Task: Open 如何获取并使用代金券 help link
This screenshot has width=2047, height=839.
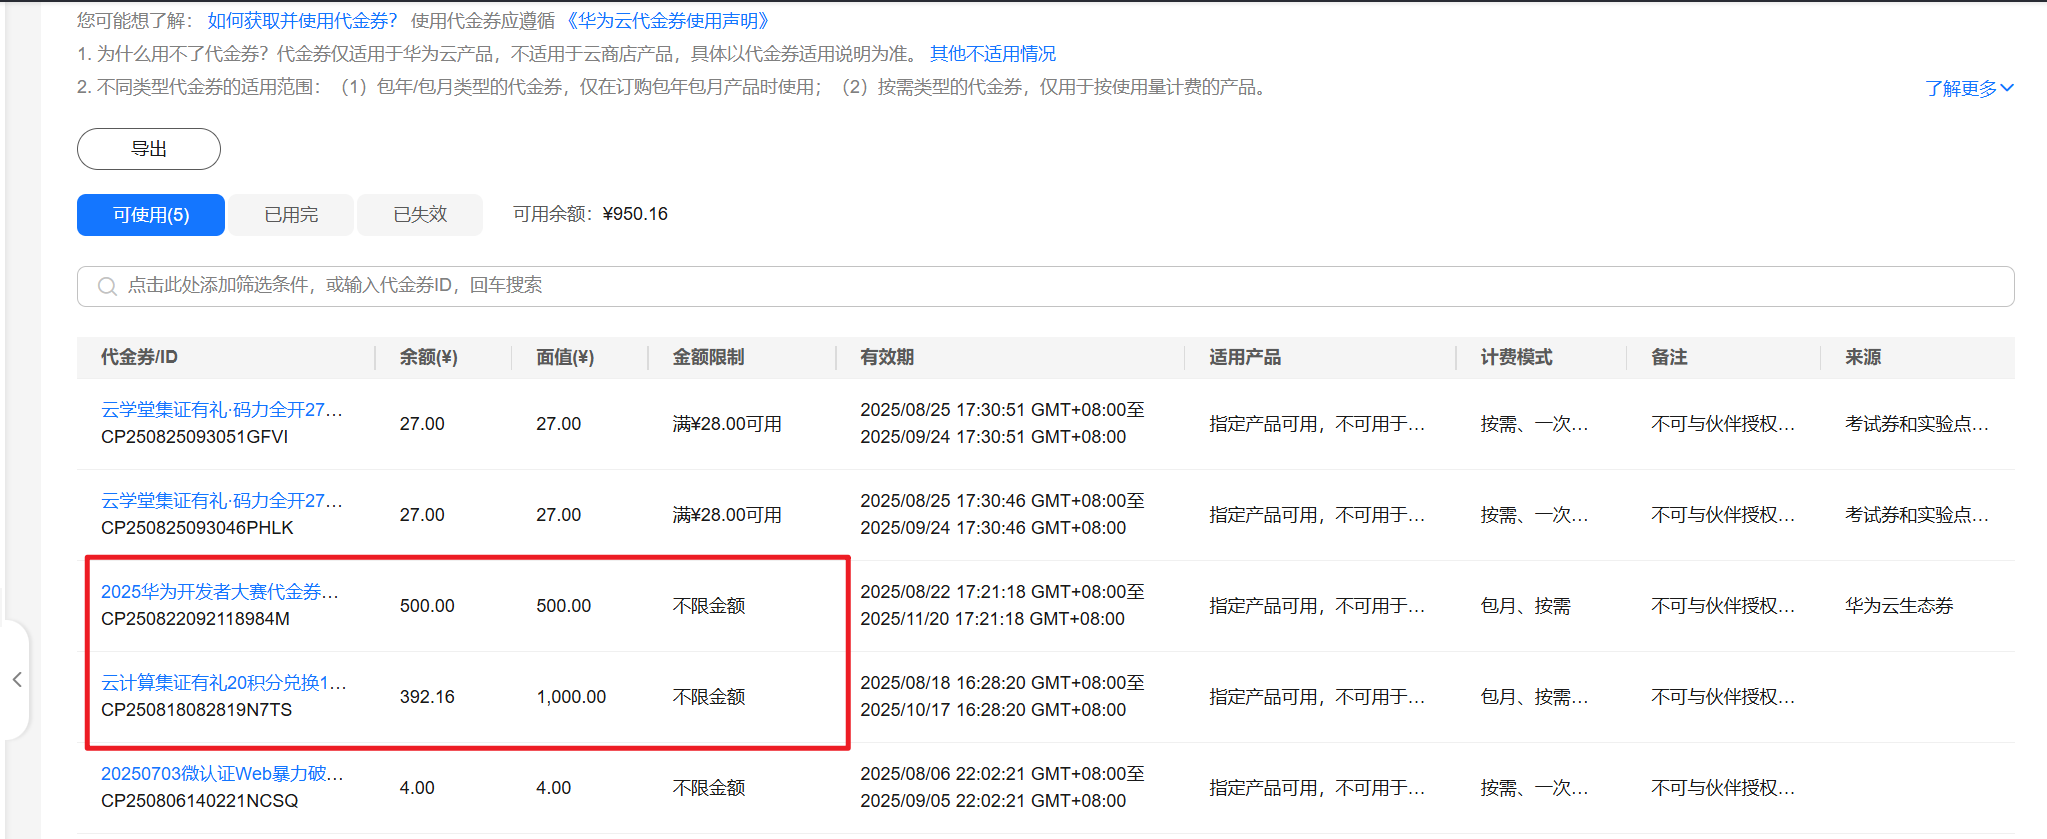Action: tap(302, 21)
